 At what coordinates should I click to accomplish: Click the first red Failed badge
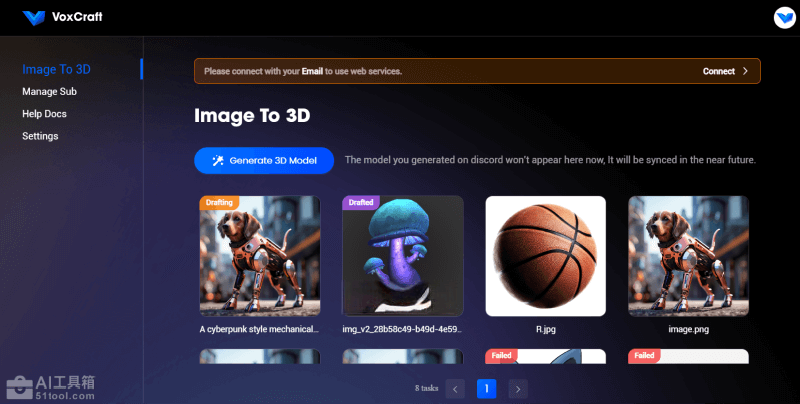[503, 355]
